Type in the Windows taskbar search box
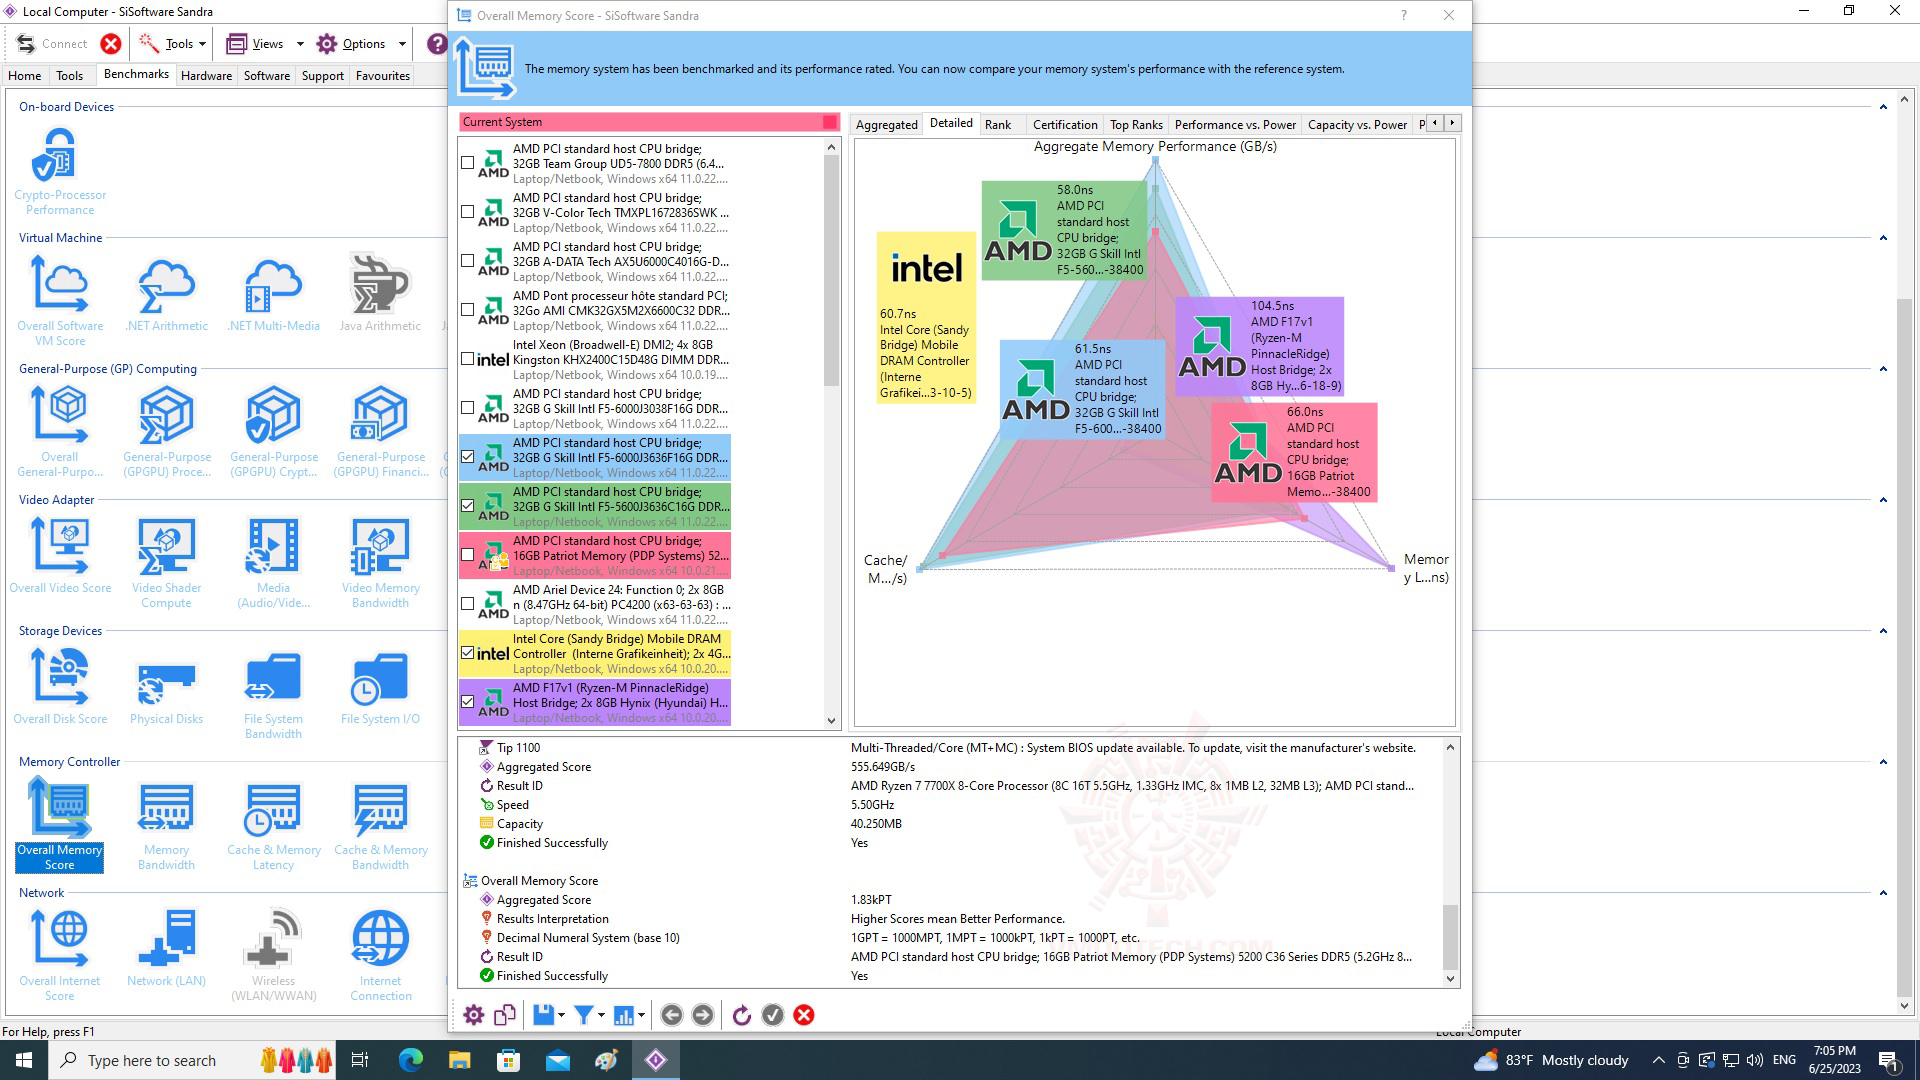 (152, 1060)
